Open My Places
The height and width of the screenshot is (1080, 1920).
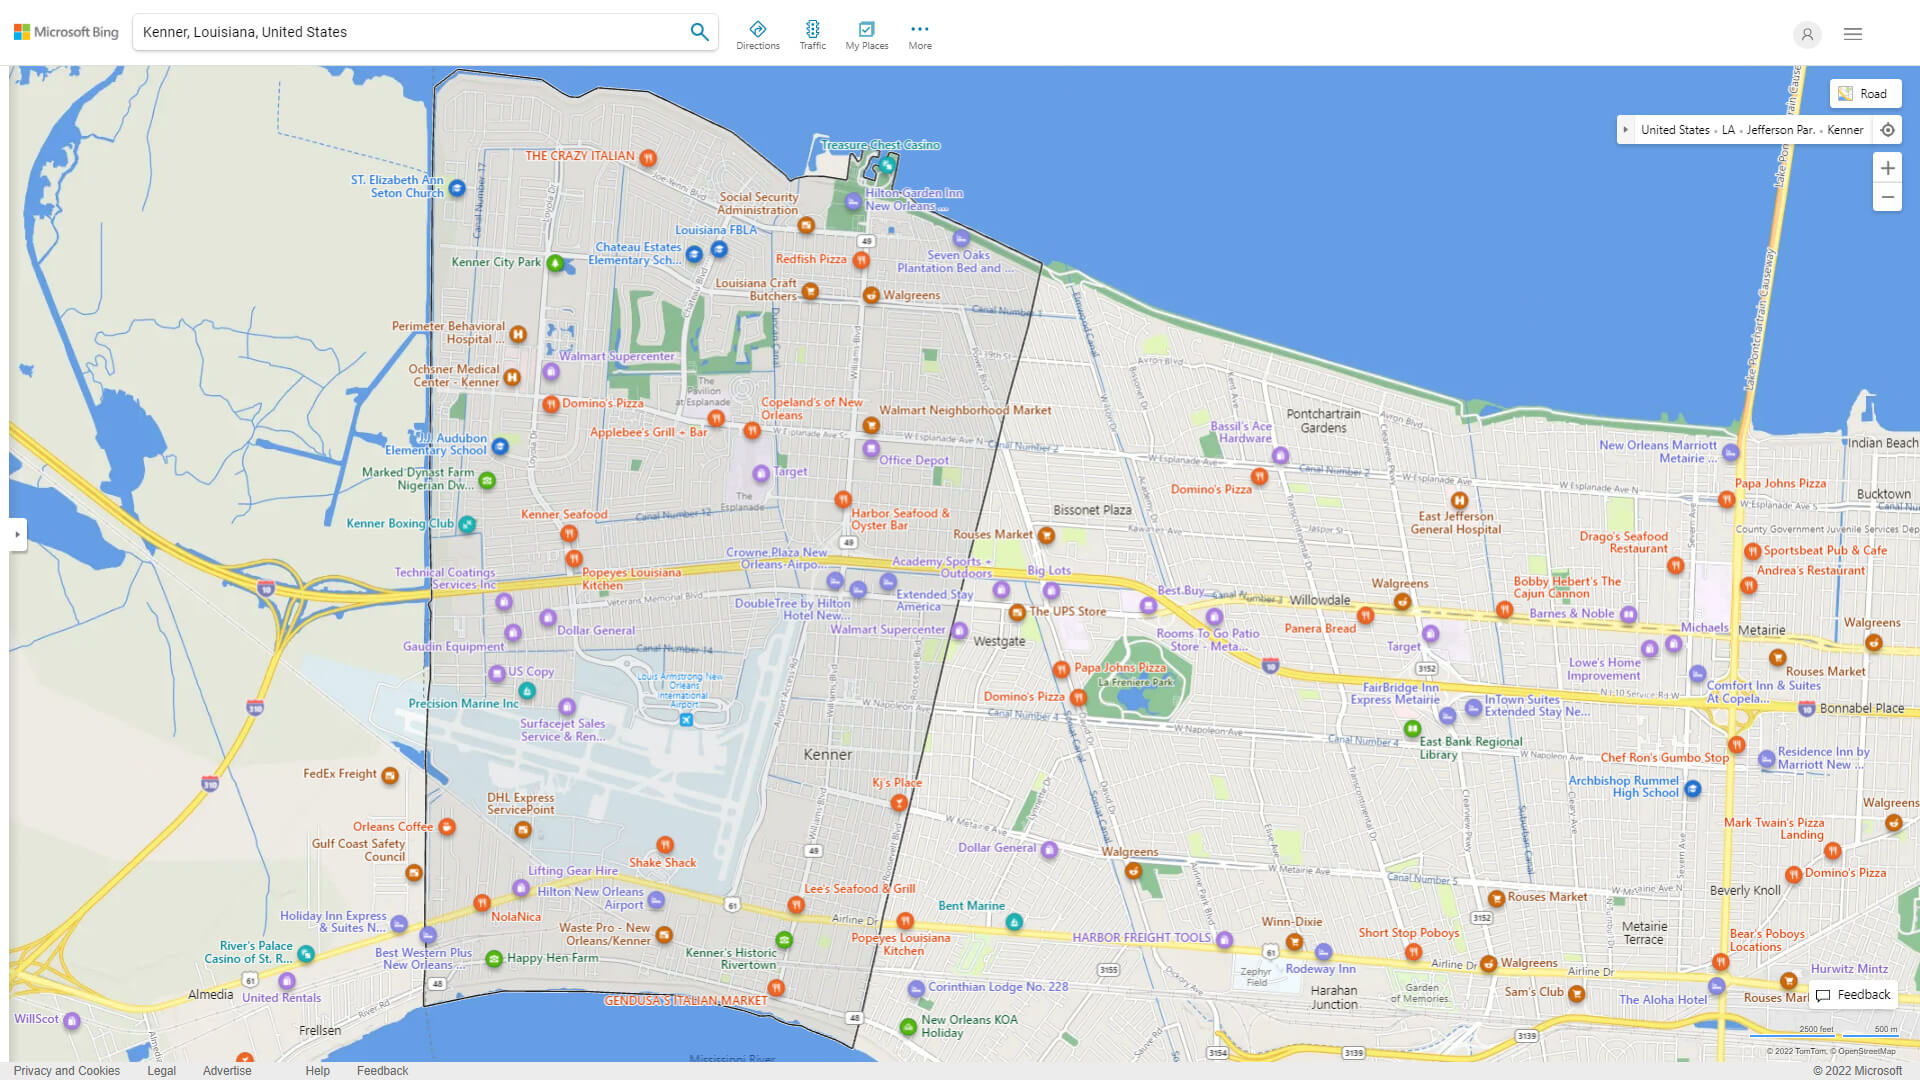click(866, 35)
